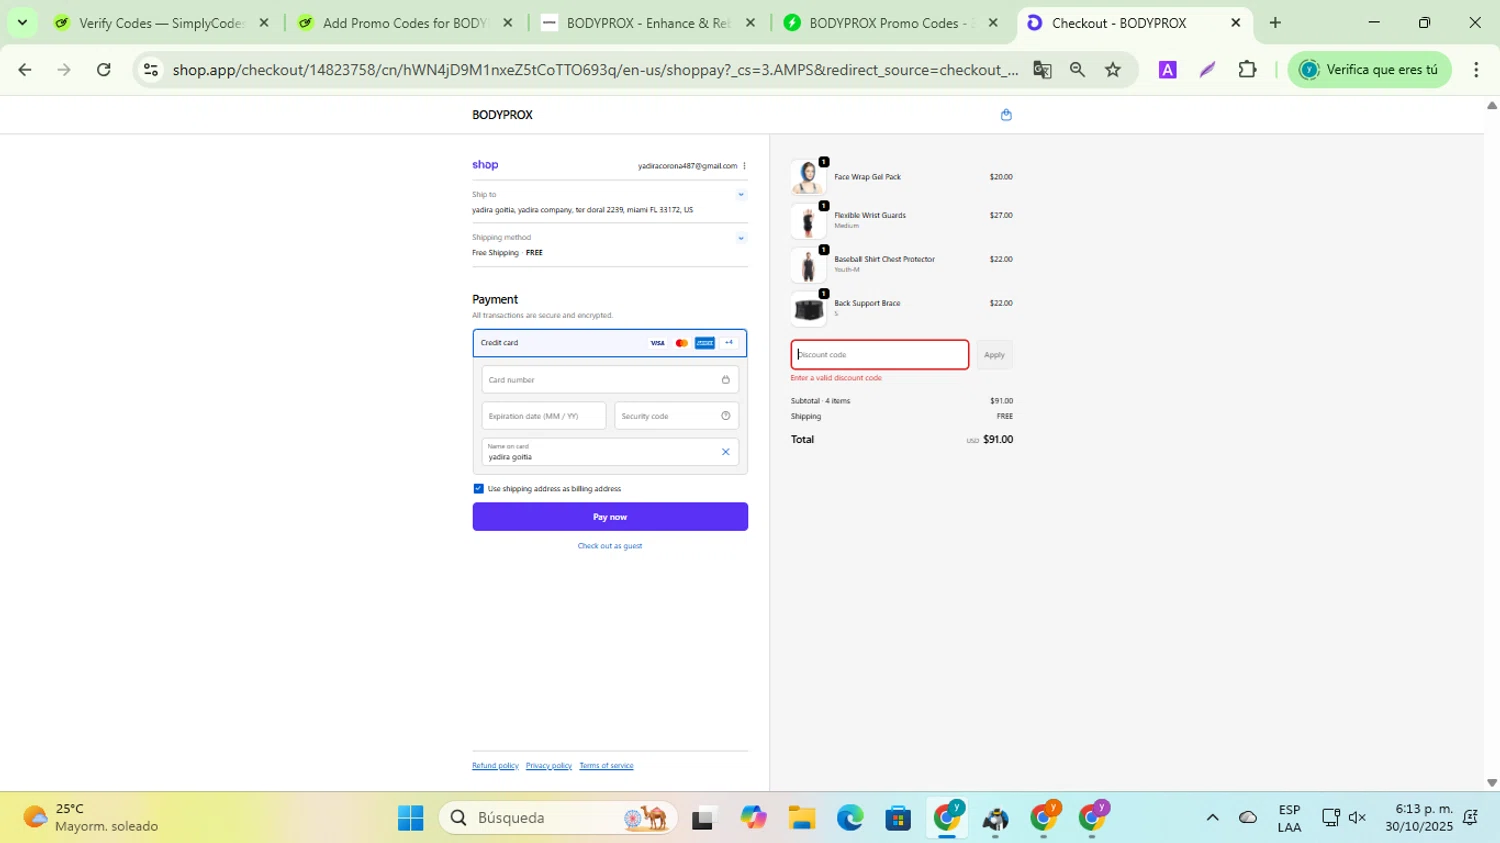
Task: Open the weather widget
Action: click(x=90, y=818)
